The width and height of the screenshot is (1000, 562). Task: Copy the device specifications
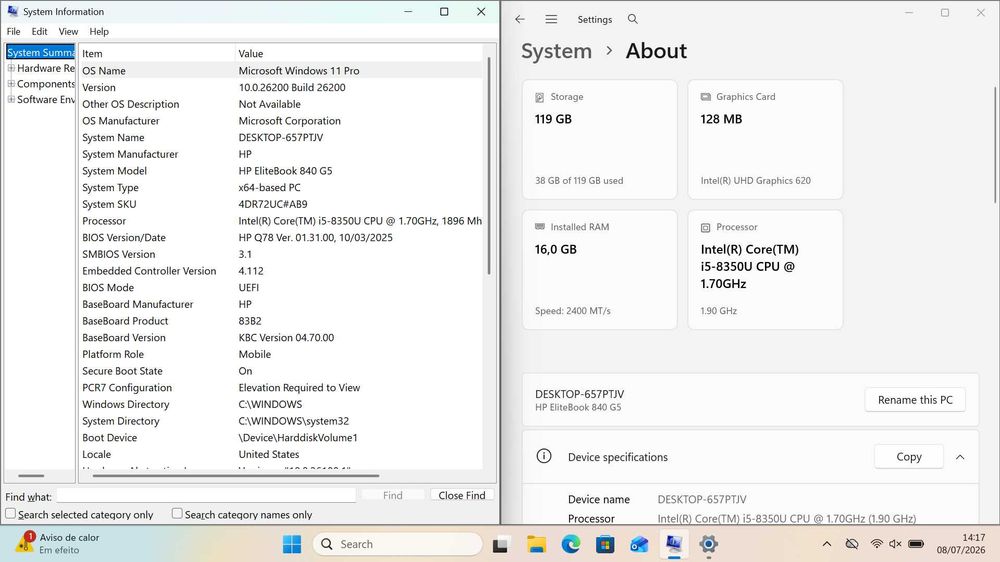(909, 457)
